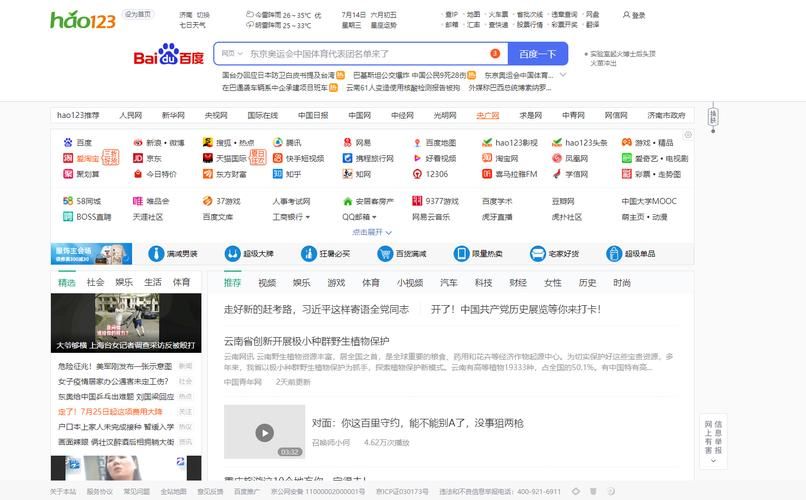Screen dimensions: 806x500
Task: Click 设为首页 button
Action: (138, 14)
